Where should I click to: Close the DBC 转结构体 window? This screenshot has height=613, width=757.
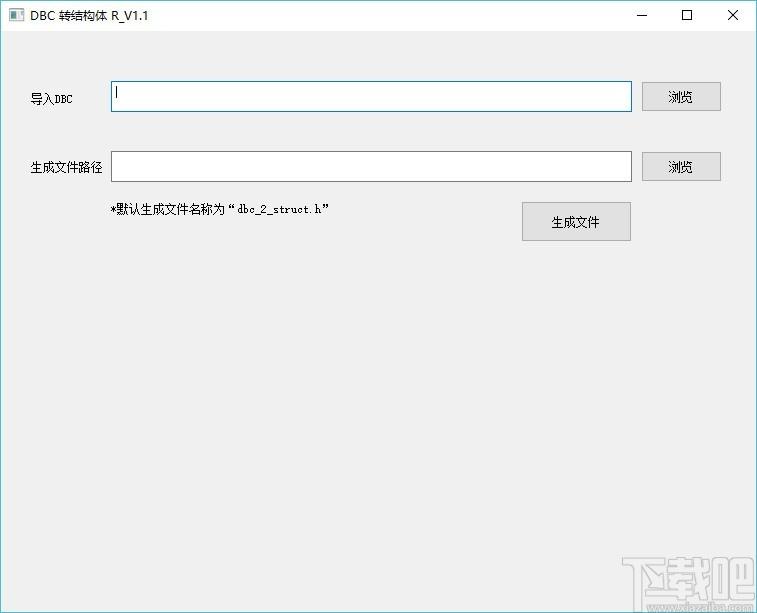(732, 15)
